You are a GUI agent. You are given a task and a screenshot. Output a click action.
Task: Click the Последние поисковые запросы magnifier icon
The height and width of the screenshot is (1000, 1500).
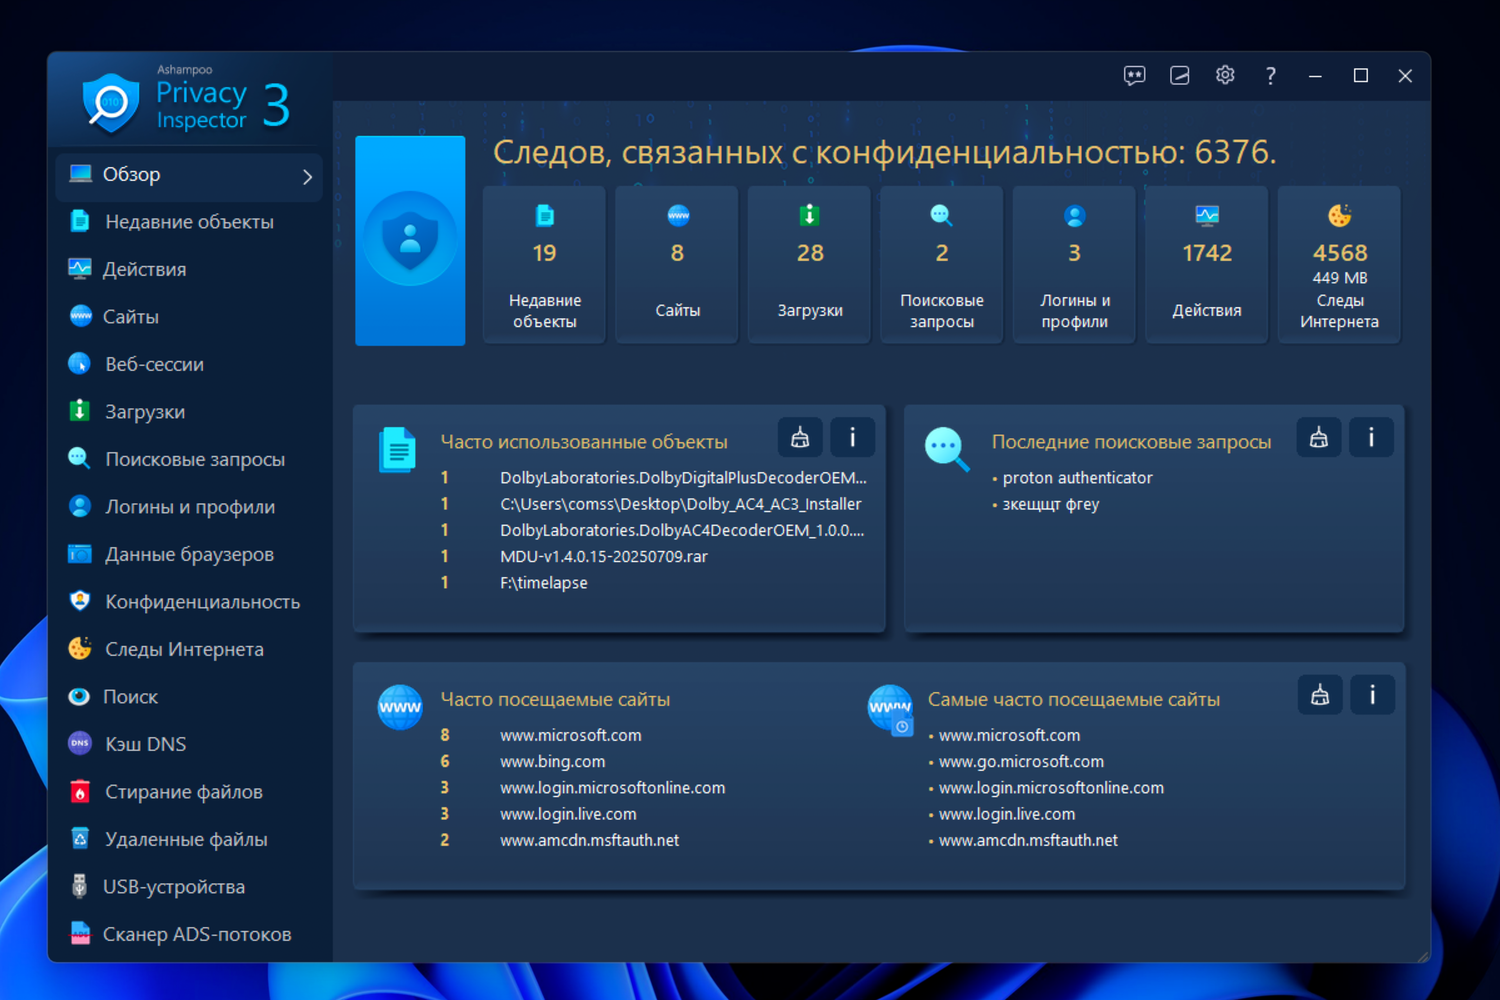[x=947, y=450]
